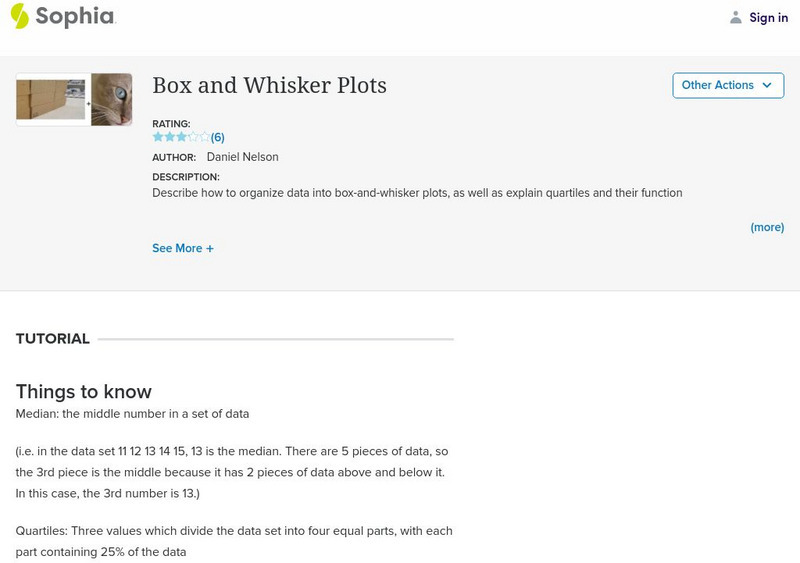Click the fifth rating star
This screenshot has width=800, height=563.
[204, 137]
